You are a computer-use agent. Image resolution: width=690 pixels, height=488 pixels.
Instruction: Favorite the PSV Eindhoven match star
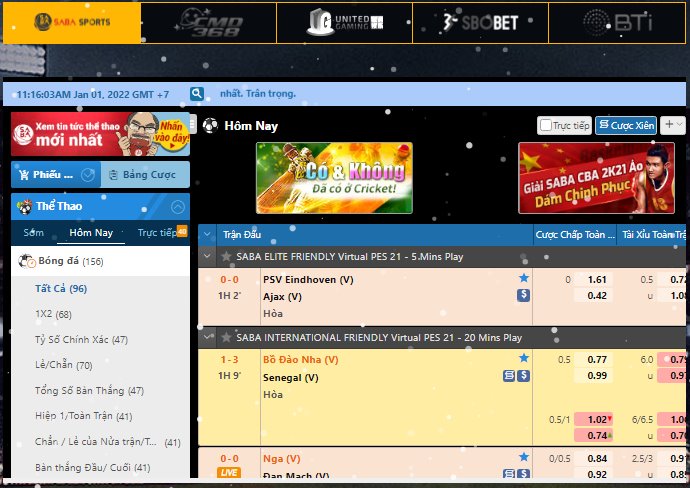tap(523, 278)
